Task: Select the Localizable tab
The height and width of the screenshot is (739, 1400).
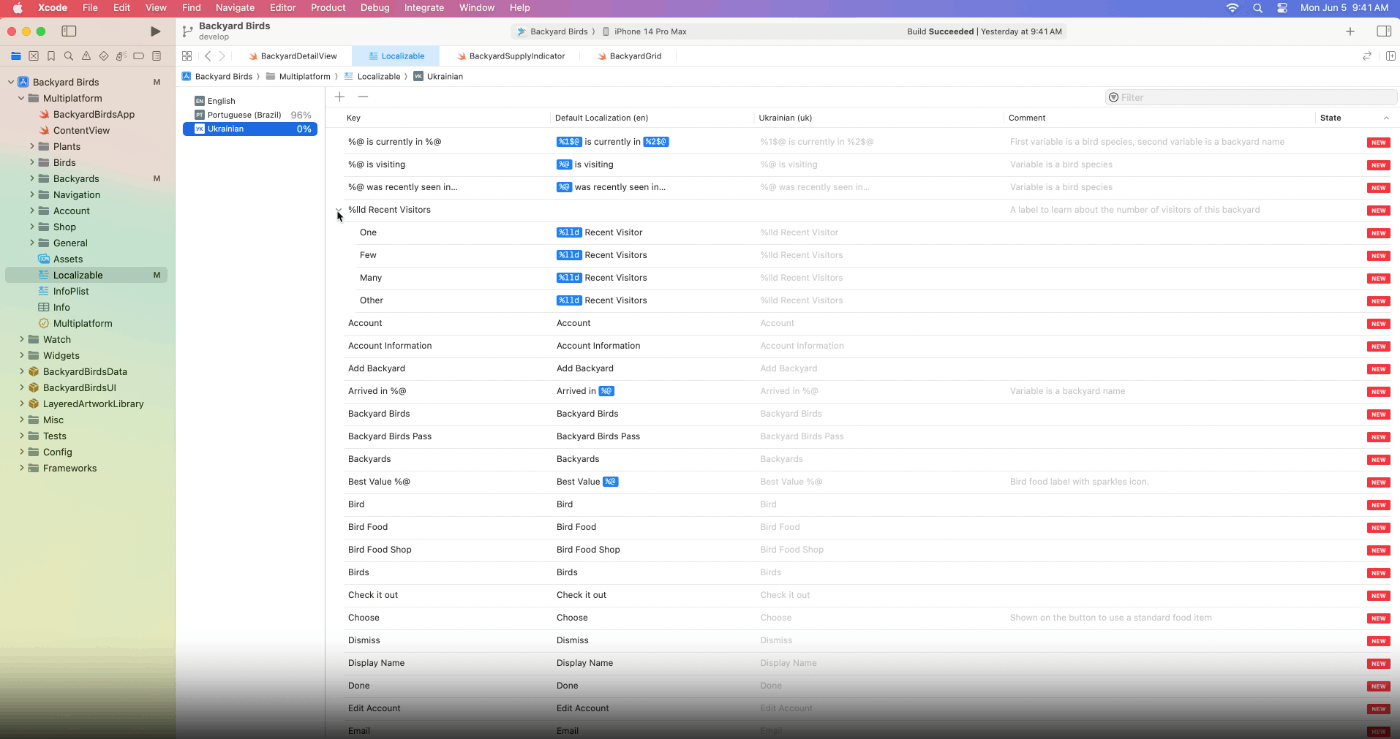Action: 396,56
